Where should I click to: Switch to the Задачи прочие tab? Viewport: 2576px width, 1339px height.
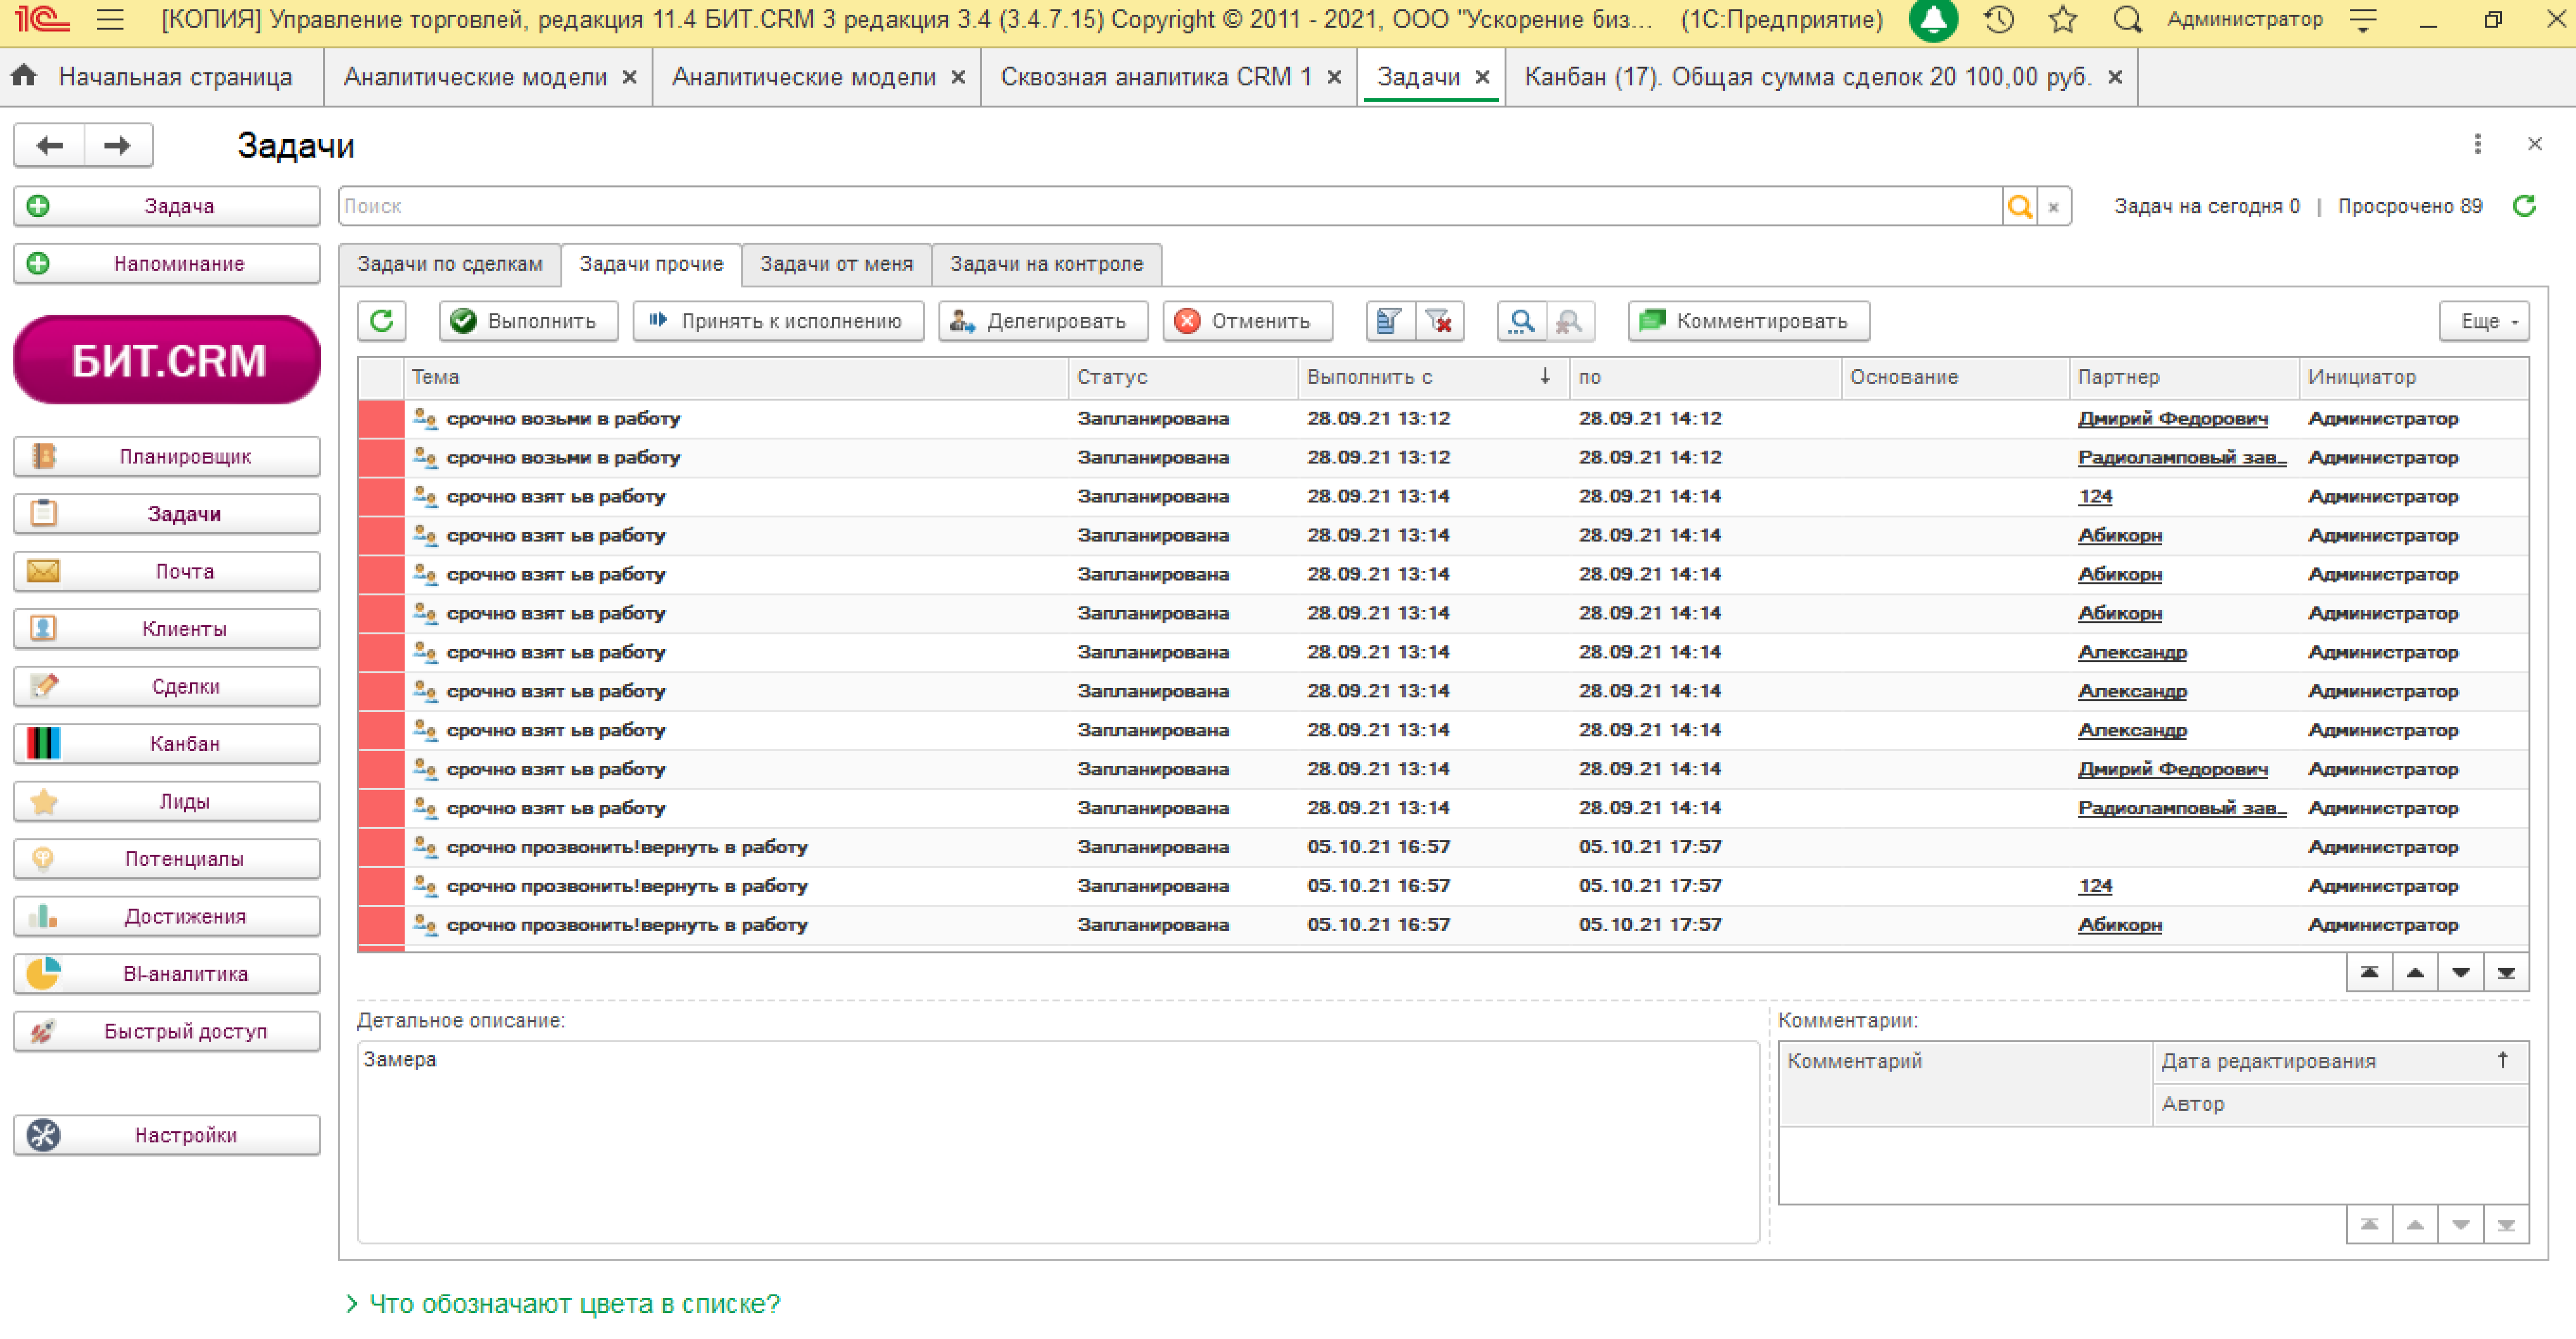[651, 264]
